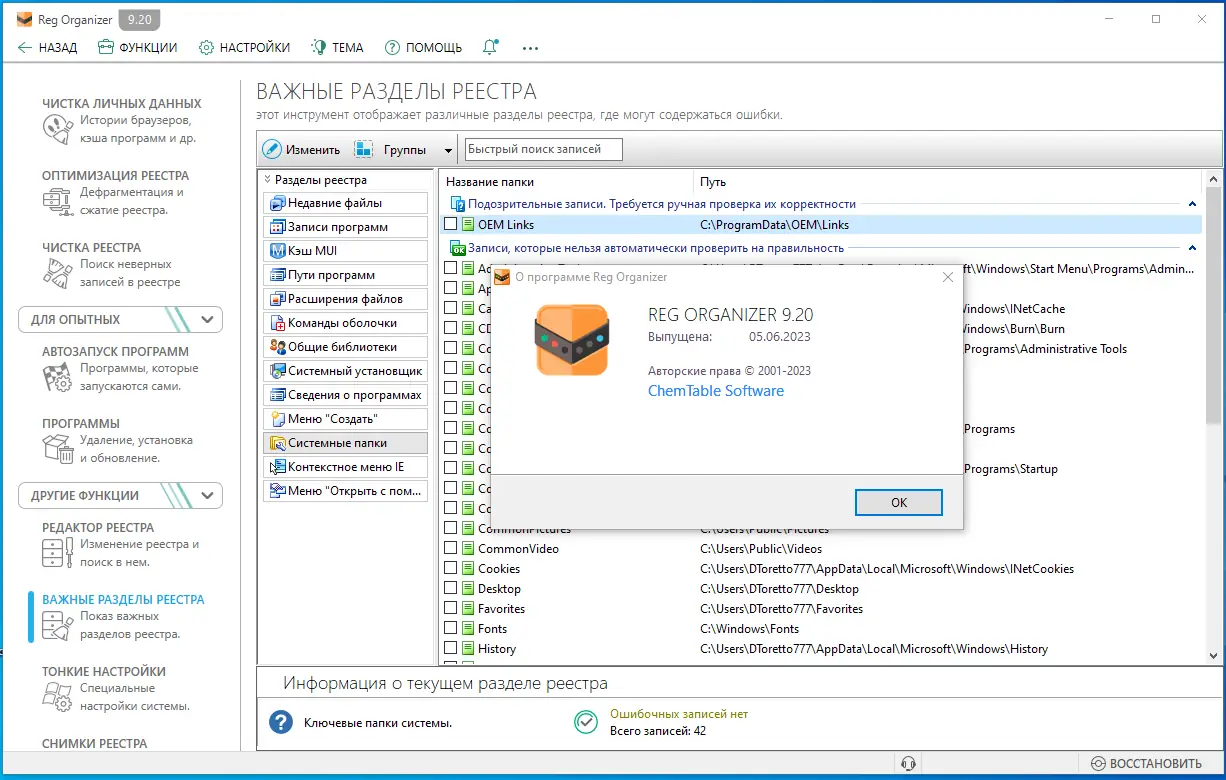
Task: Click the three-dots more menu
Action: (530, 47)
